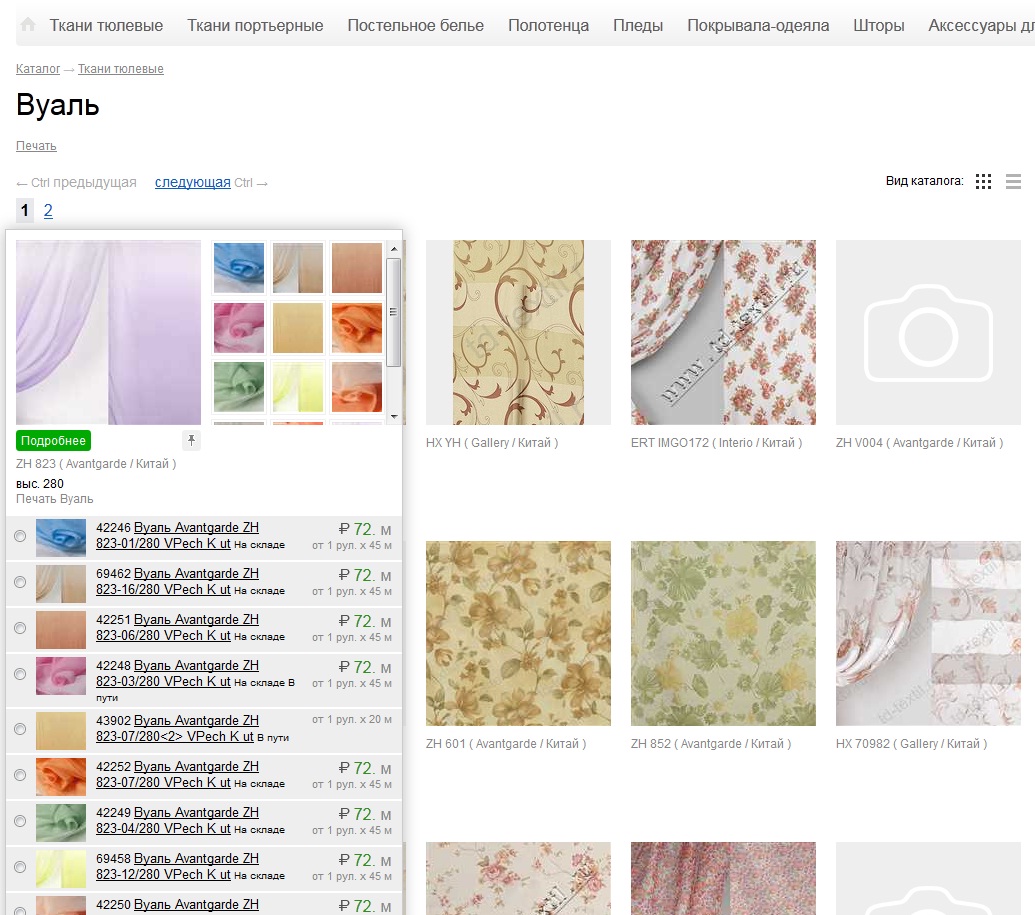Click the HX YH ( Gallery / Китай ) caption
This screenshot has width=1035, height=915.
pyautogui.click(x=492, y=442)
